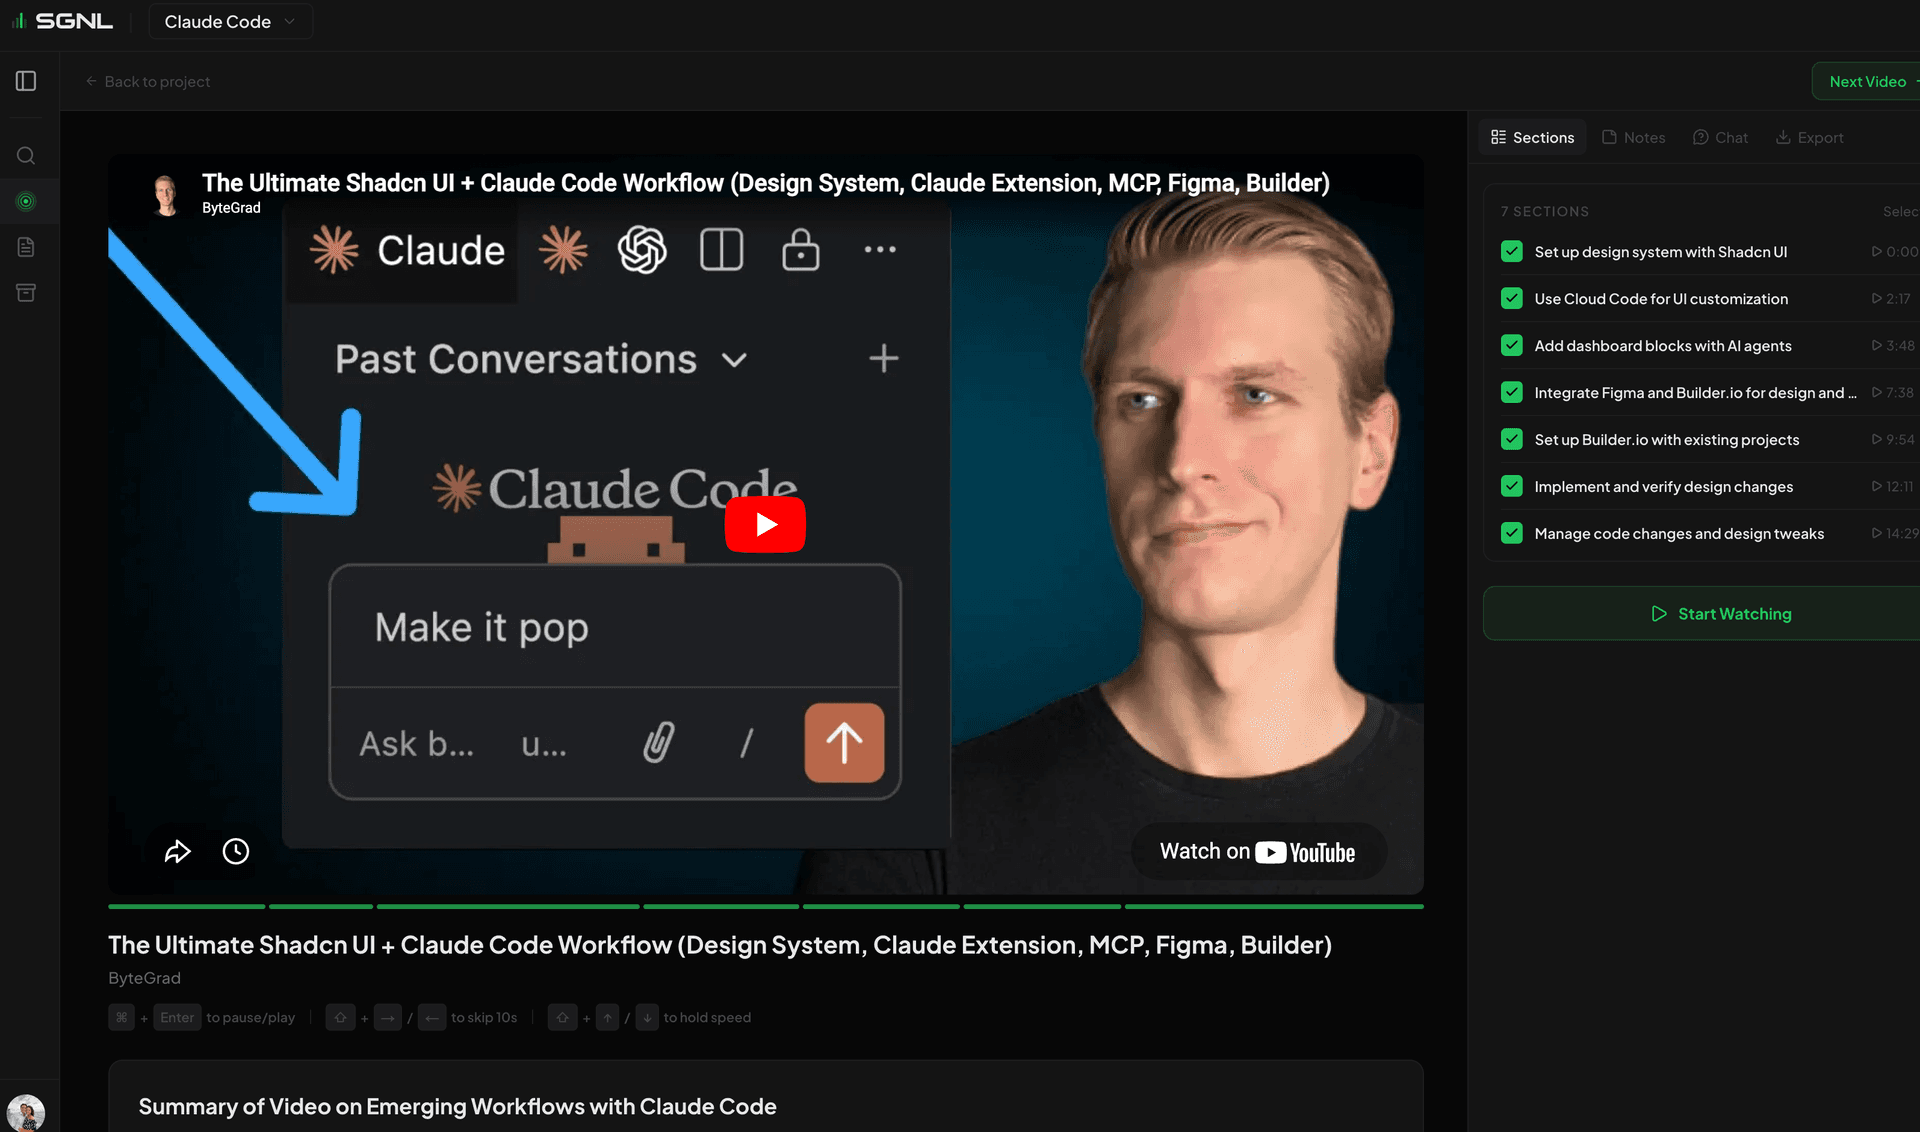Uncheck 'Set up design system with Shadcn UI'
Screen dimensions: 1920x1132
[1512, 252]
